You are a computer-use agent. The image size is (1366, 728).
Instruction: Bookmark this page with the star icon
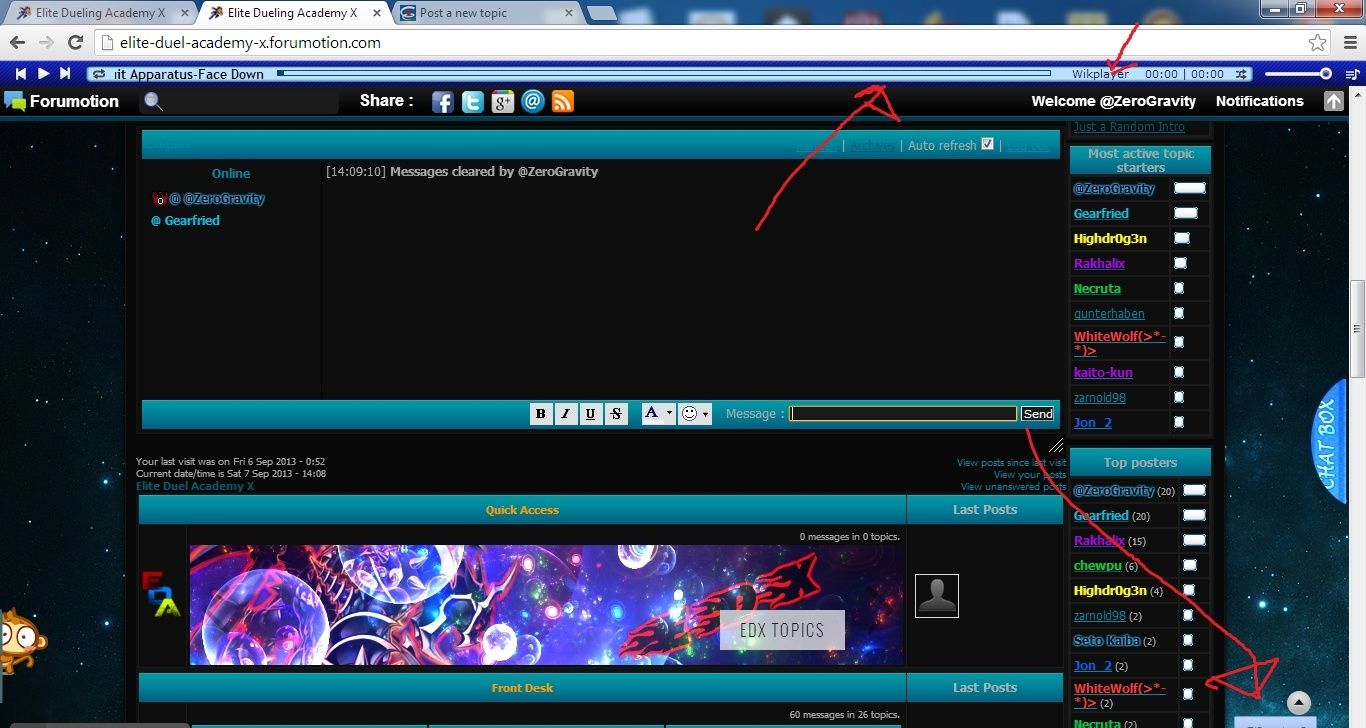[x=1317, y=43]
